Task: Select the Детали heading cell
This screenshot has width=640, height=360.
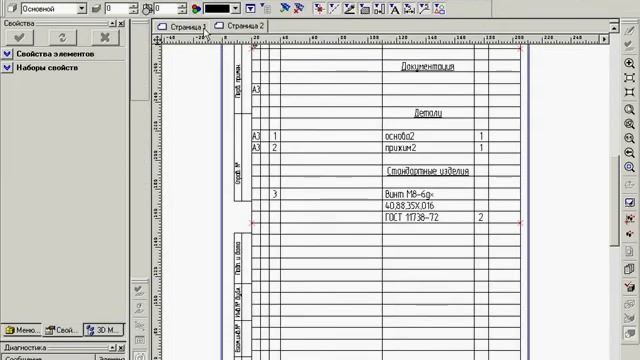Action: 428,113
